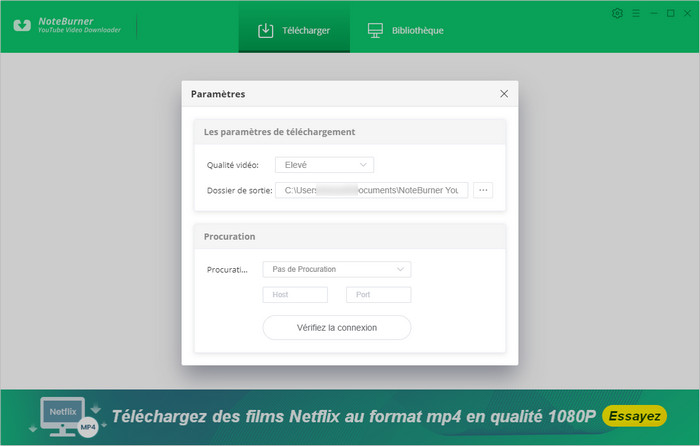Click the Host input field
Screen dimensions: 700x446
pyautogui.click(x=295, y=295)
